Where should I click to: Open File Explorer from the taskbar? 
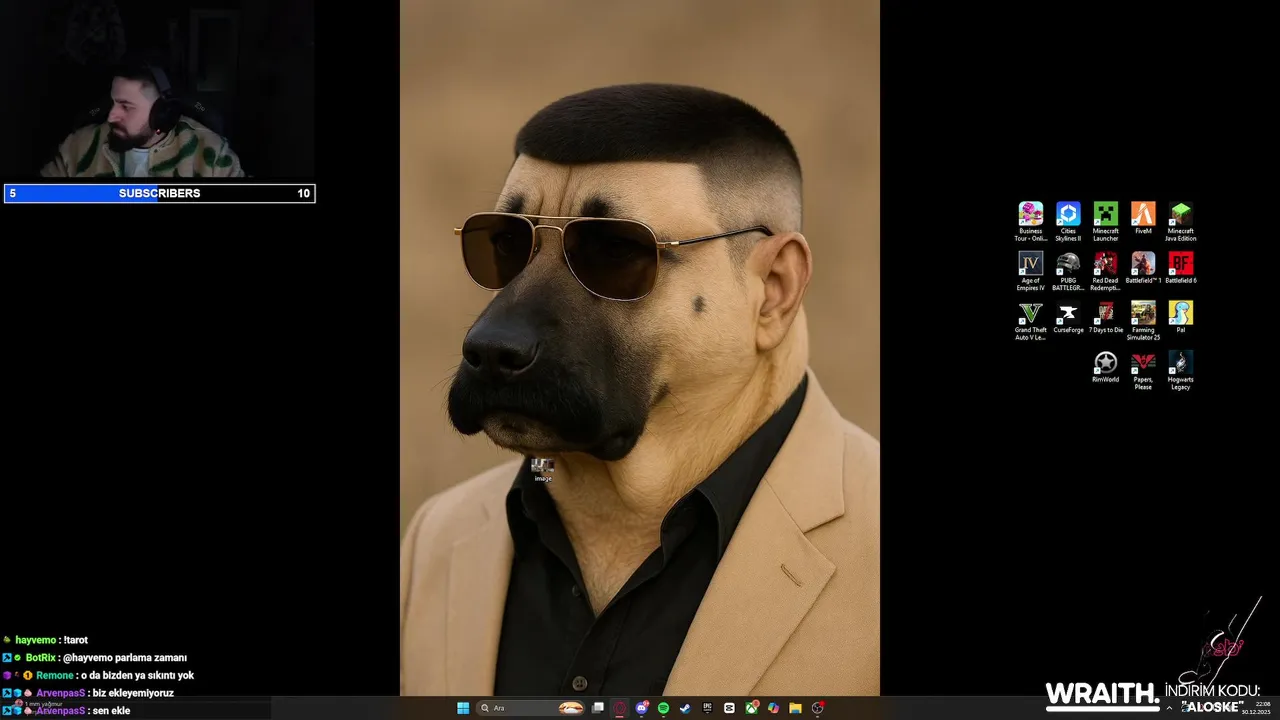[x=795, y=708]
